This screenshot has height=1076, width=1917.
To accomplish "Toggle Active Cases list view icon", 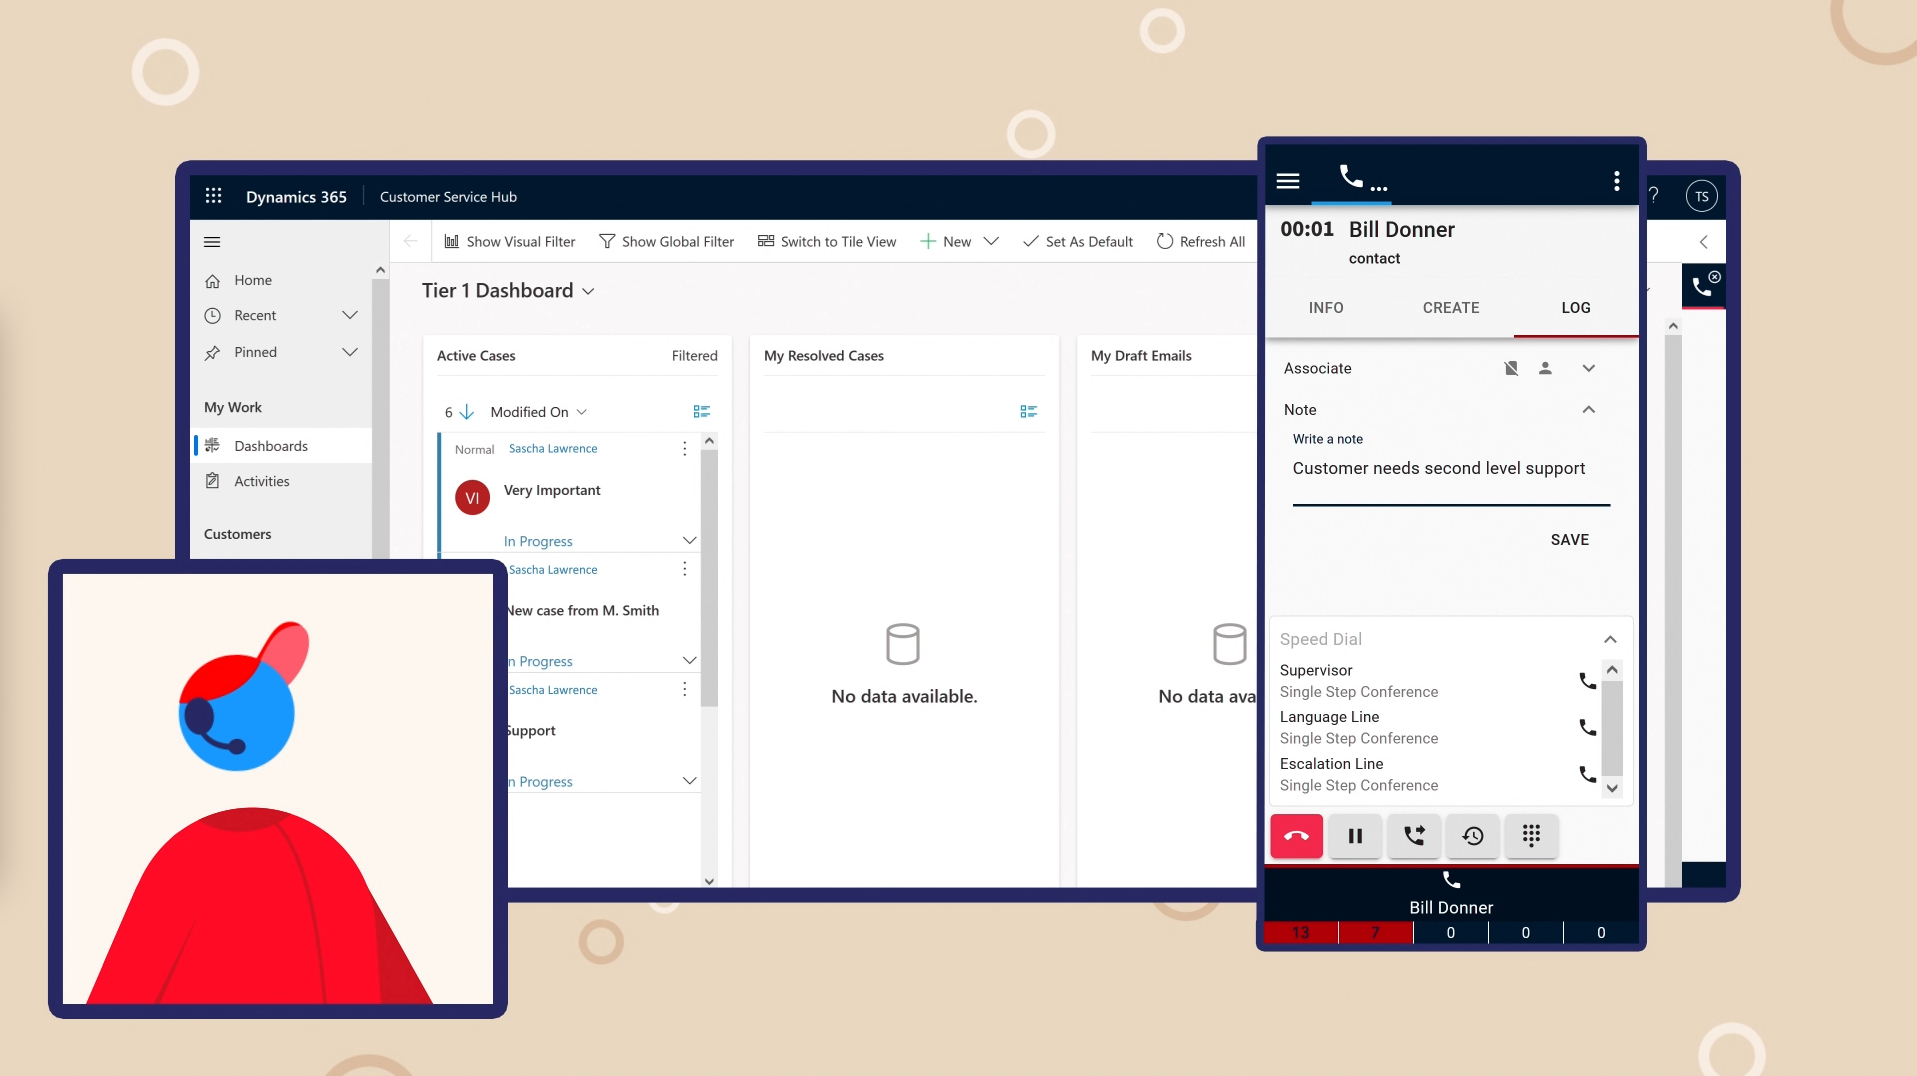I will pyautogui.click(x=701, y=412).
